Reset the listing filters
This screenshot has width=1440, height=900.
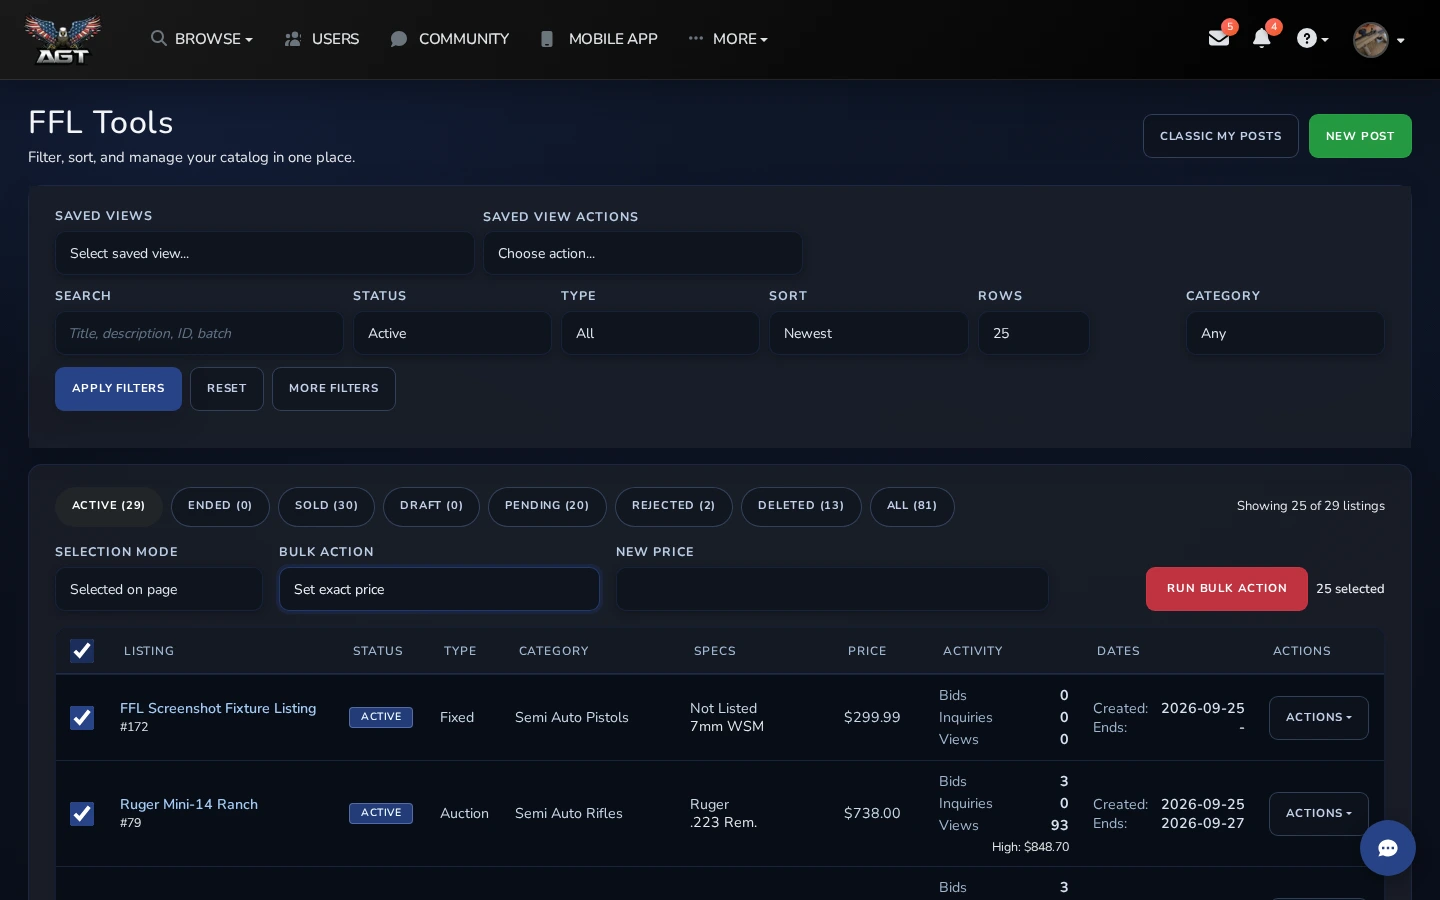click(227, 389)
